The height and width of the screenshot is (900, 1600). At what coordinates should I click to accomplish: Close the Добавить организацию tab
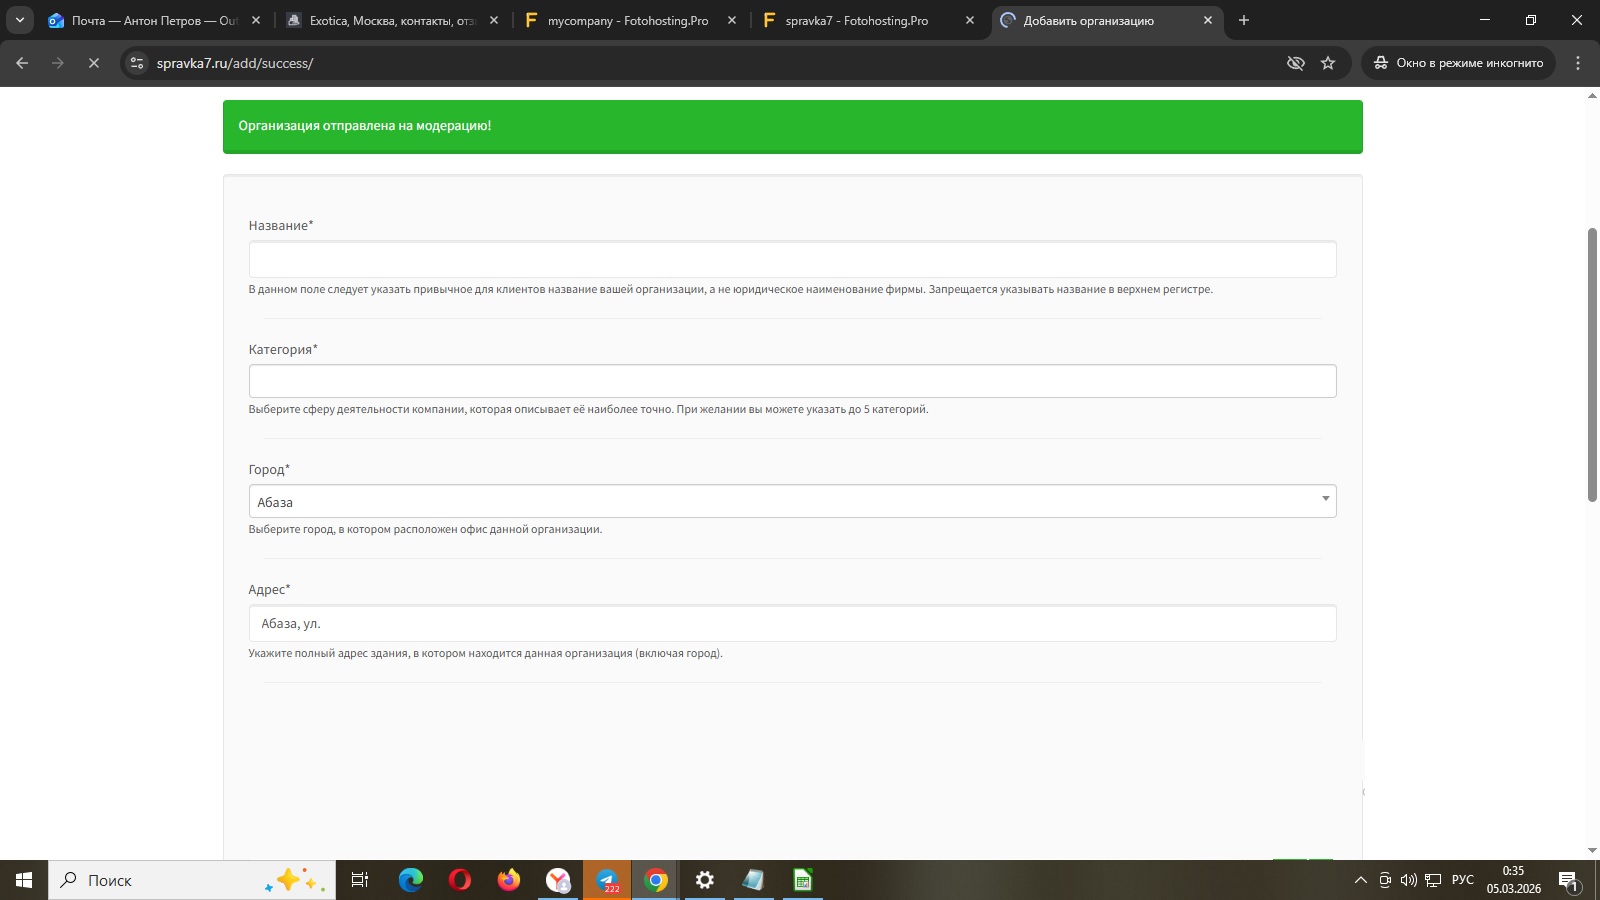[x=1208, y=20]
